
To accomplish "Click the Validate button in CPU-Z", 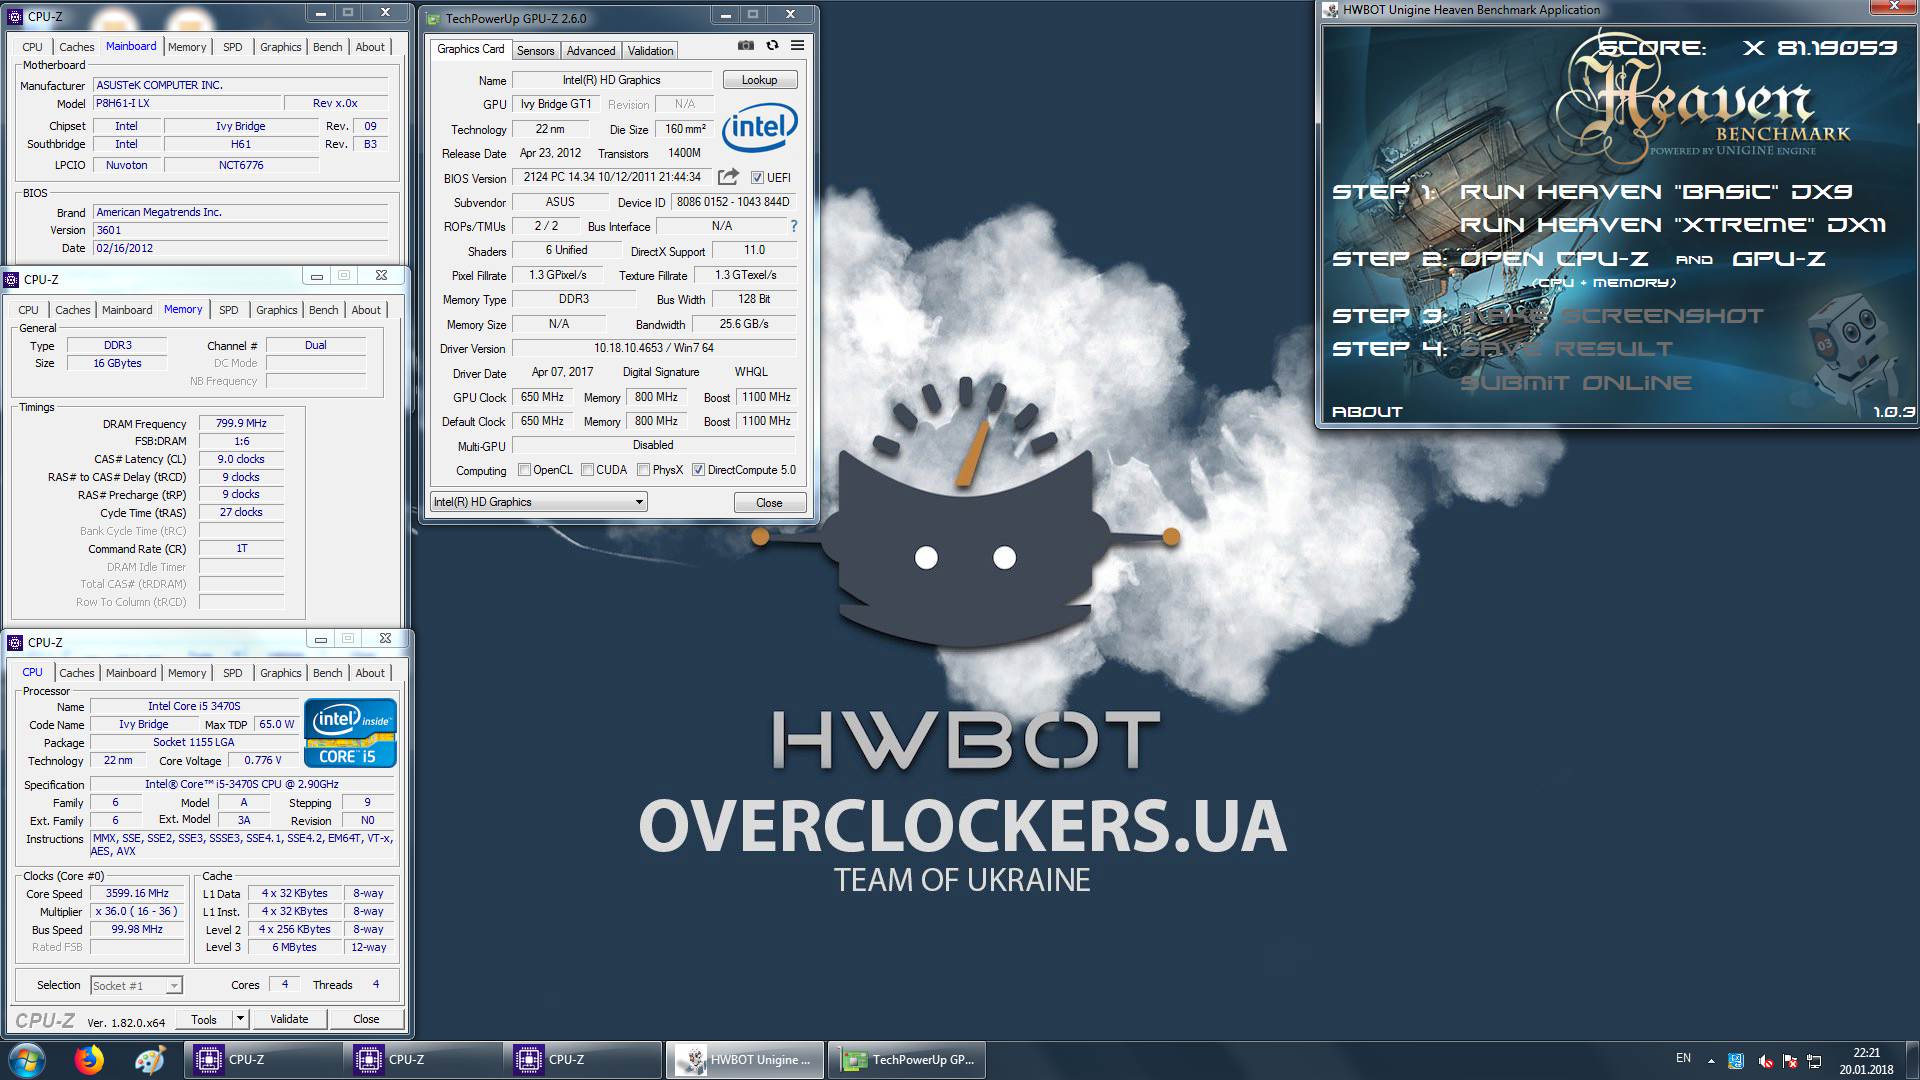I will pos(289,1019).
